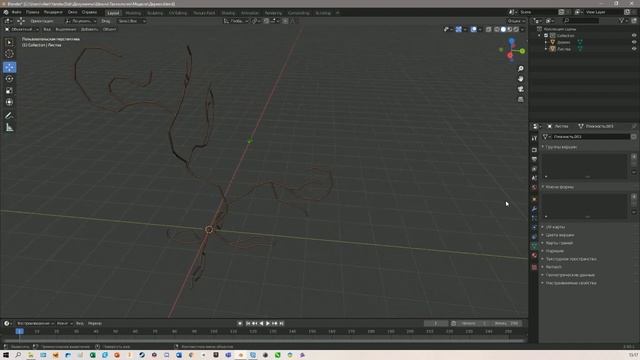Viewport: 640px width, 360px height.
Task: Jump to timeline start frame
Action: (x=248, y=323)
